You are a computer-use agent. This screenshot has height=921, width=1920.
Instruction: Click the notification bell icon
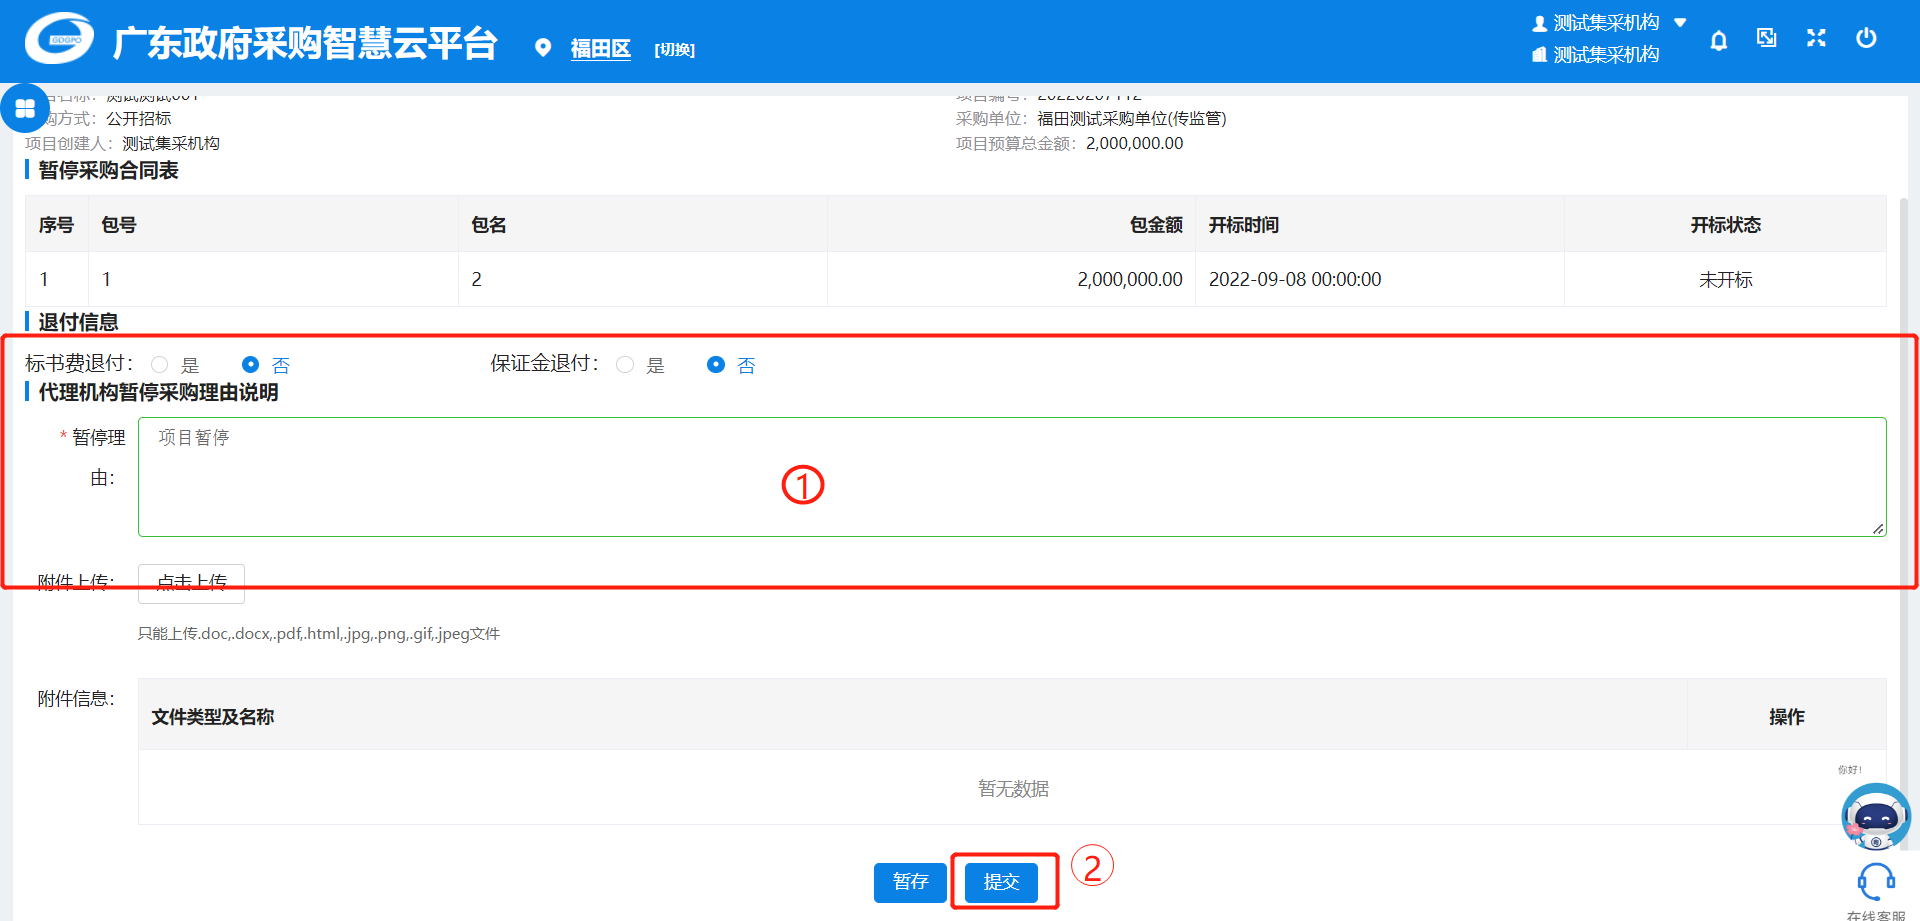point(1718,40)
